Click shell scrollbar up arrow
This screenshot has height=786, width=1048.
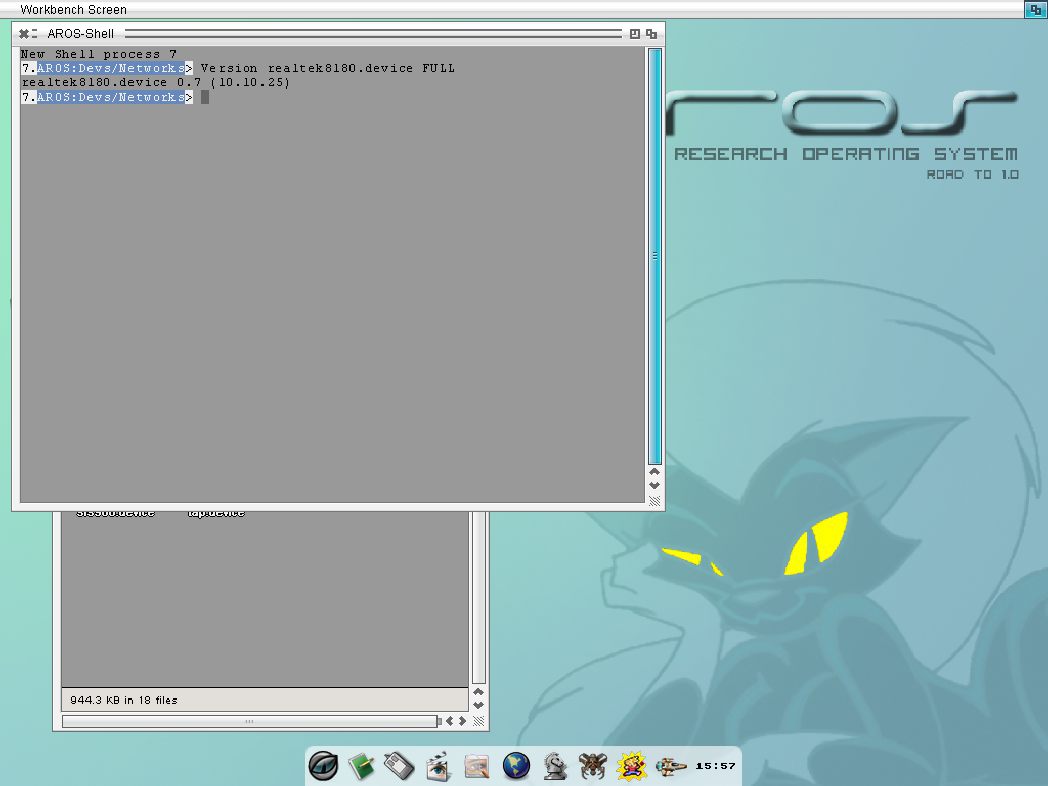(655, 471)
